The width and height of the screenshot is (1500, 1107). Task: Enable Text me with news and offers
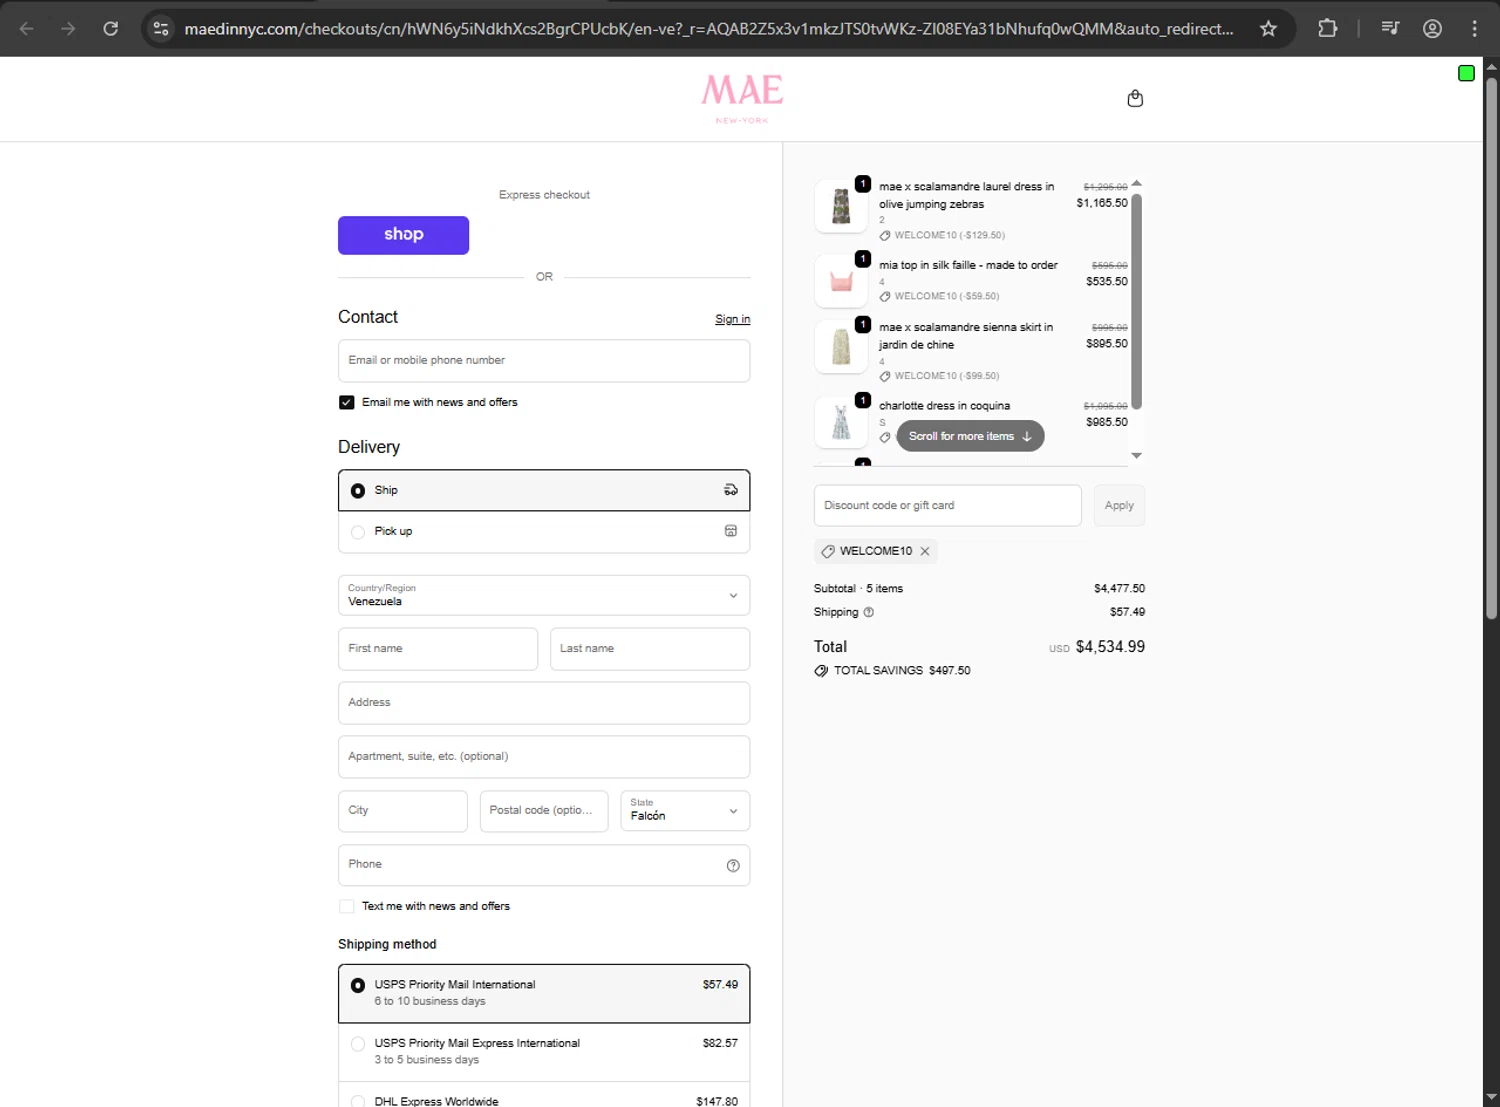click(x=347, y=906)
